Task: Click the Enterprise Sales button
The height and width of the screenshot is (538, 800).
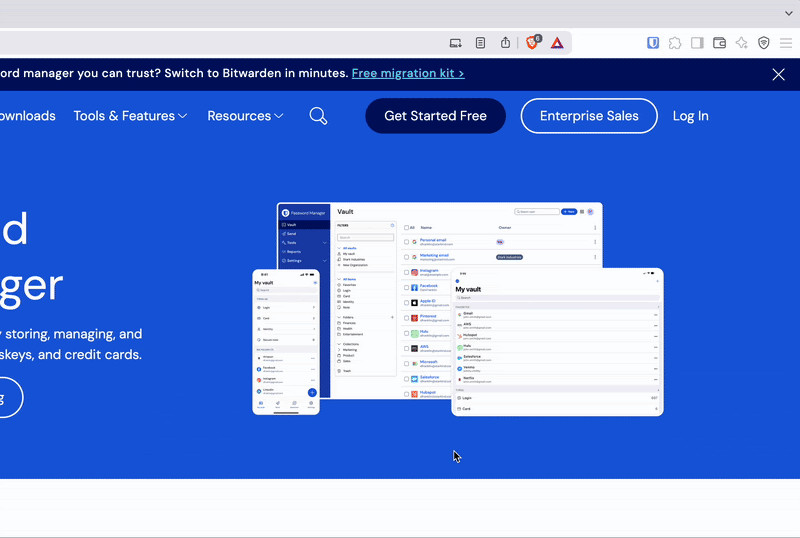Action: (x=589, y=116)
